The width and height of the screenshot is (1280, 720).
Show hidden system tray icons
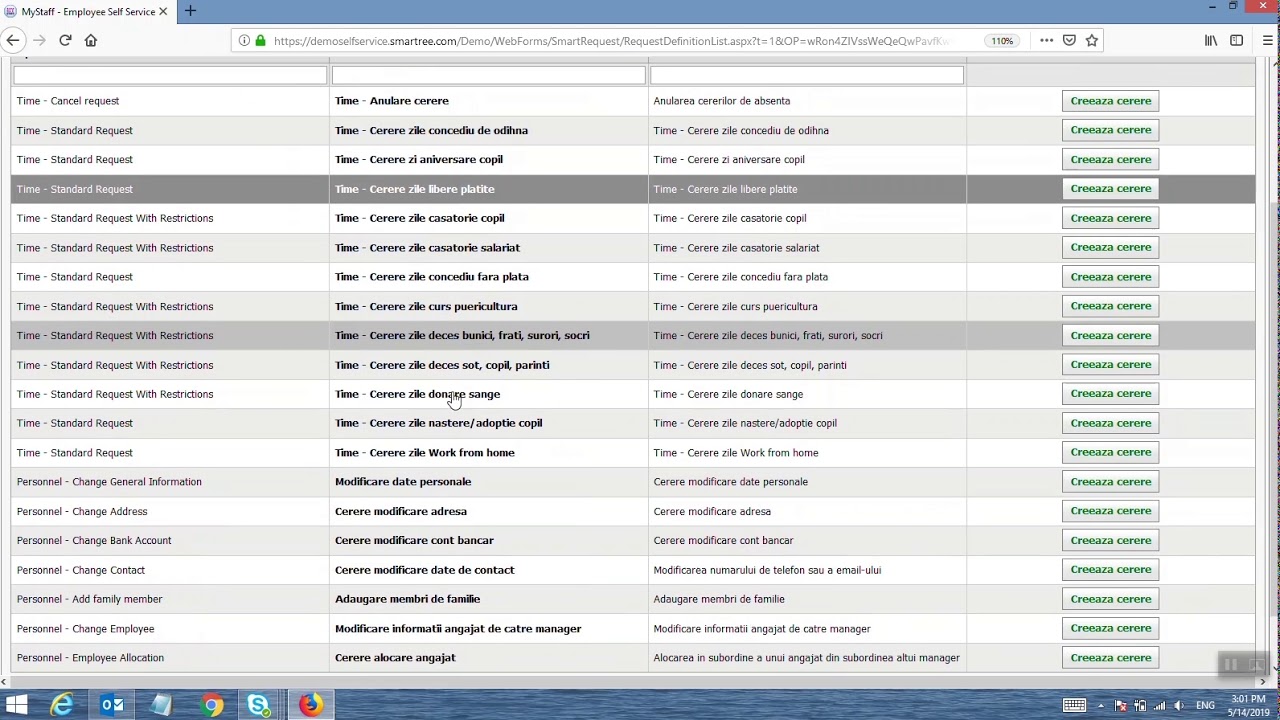click(x=1101, y=705)
